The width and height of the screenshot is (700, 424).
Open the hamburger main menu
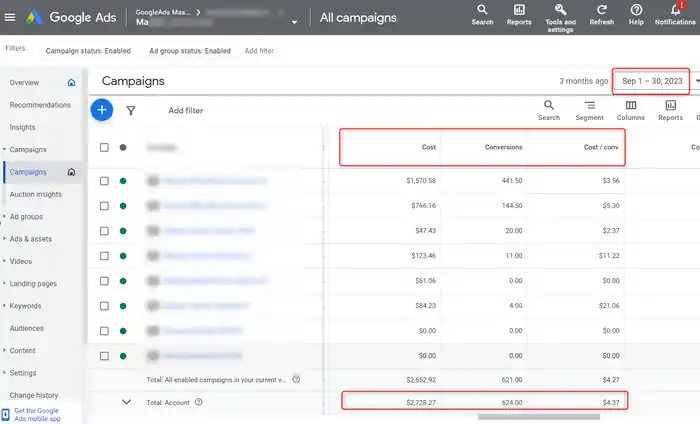pos(10,17)
